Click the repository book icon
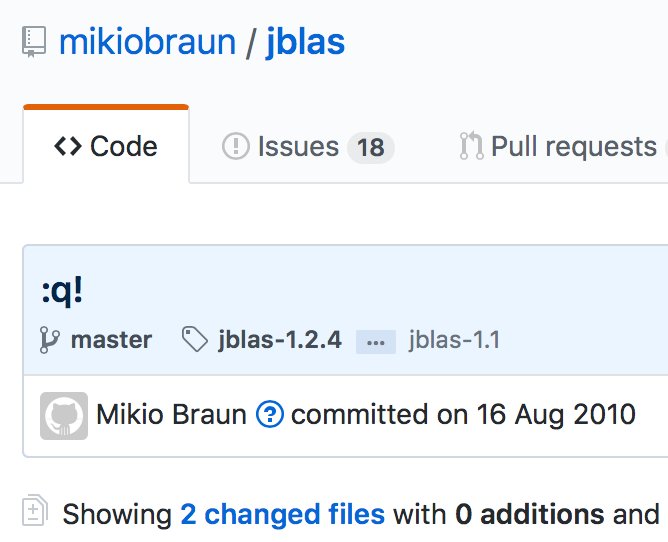The image size is (668, 542). pyautogui.click(x=35, y=43)
